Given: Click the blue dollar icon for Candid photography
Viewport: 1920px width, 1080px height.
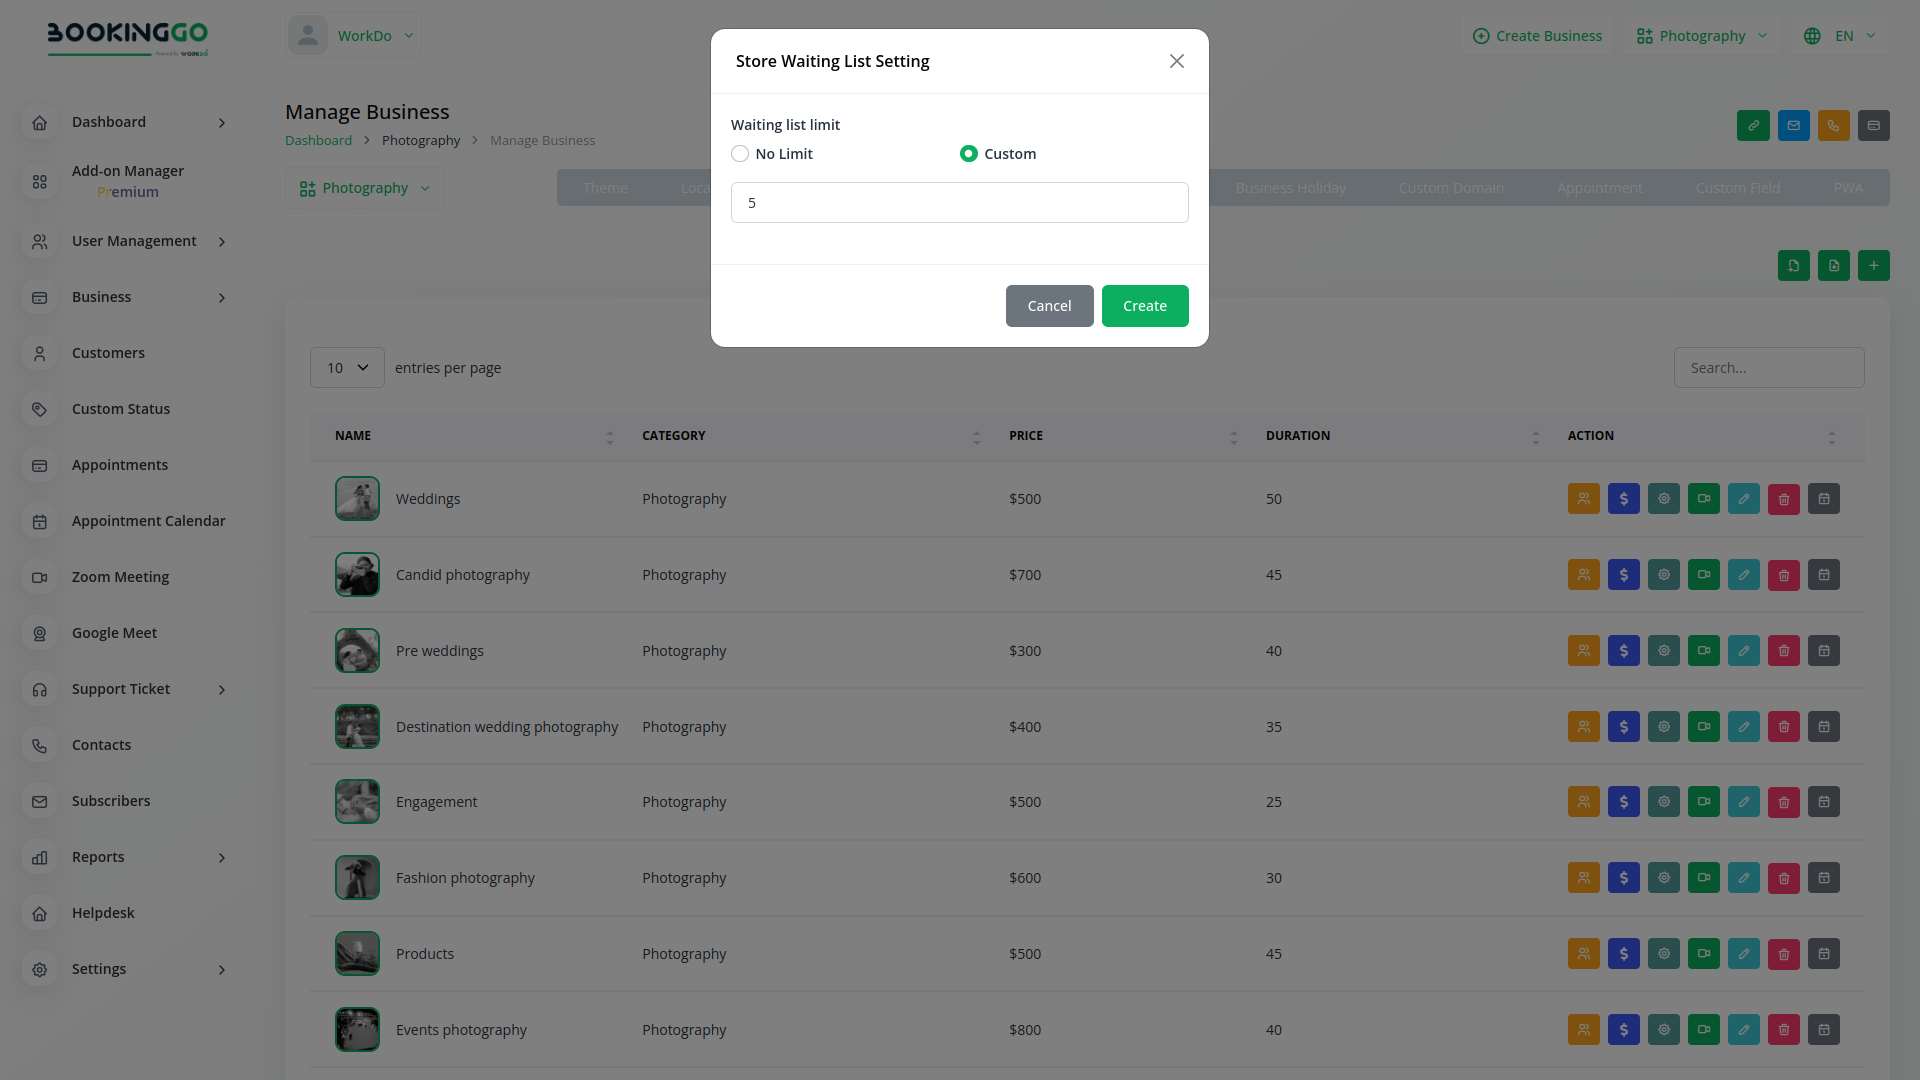Looking at the screenshot, I should pos(1623,575).
